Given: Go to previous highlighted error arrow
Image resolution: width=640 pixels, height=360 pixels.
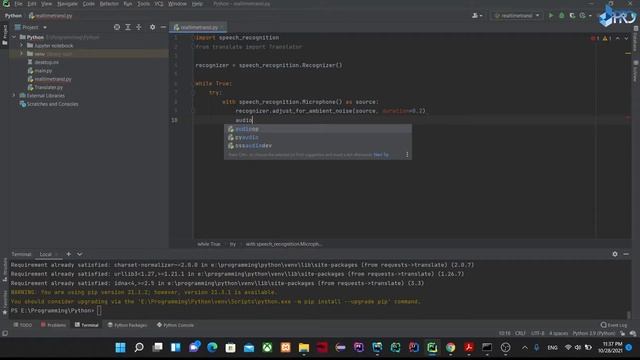Looking at the screenshot, I should click(618, 38).
